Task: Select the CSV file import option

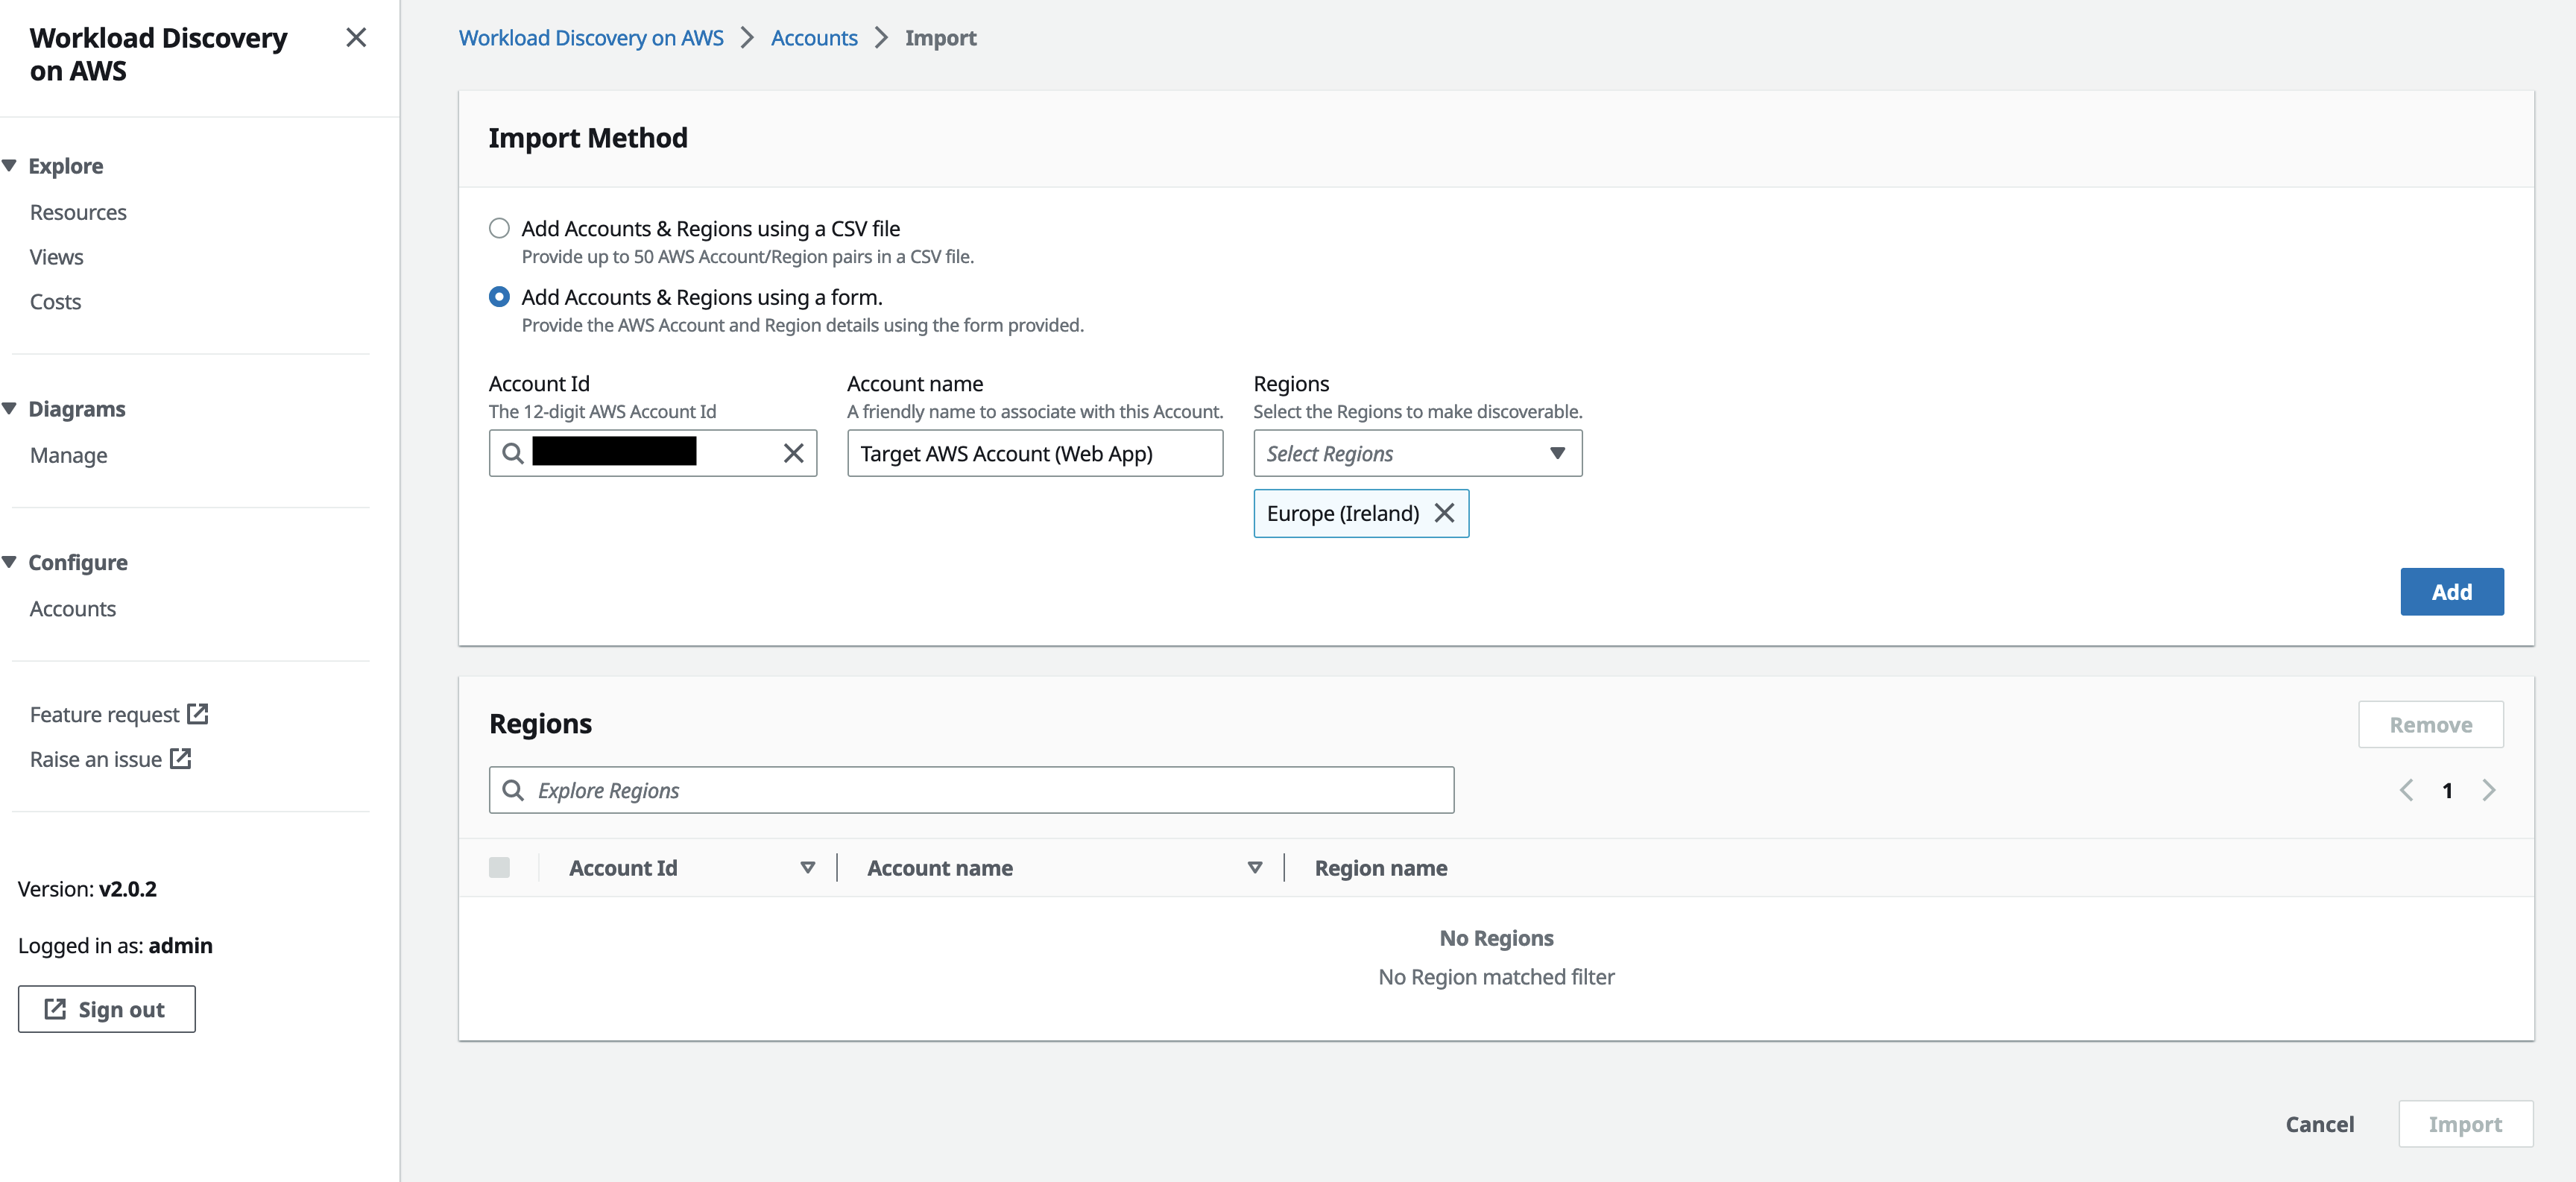Action: click(499, 228)
